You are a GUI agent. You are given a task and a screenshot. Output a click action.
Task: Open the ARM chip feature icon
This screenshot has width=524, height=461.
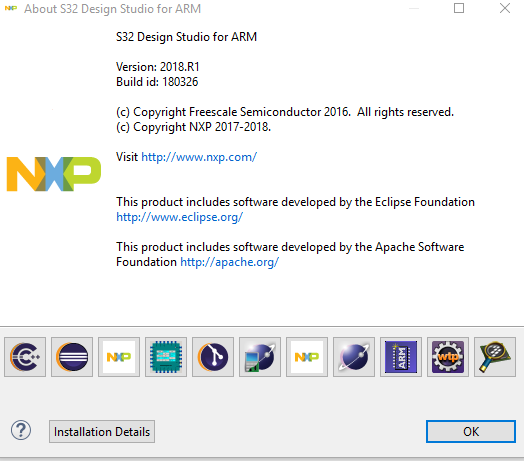401,357
